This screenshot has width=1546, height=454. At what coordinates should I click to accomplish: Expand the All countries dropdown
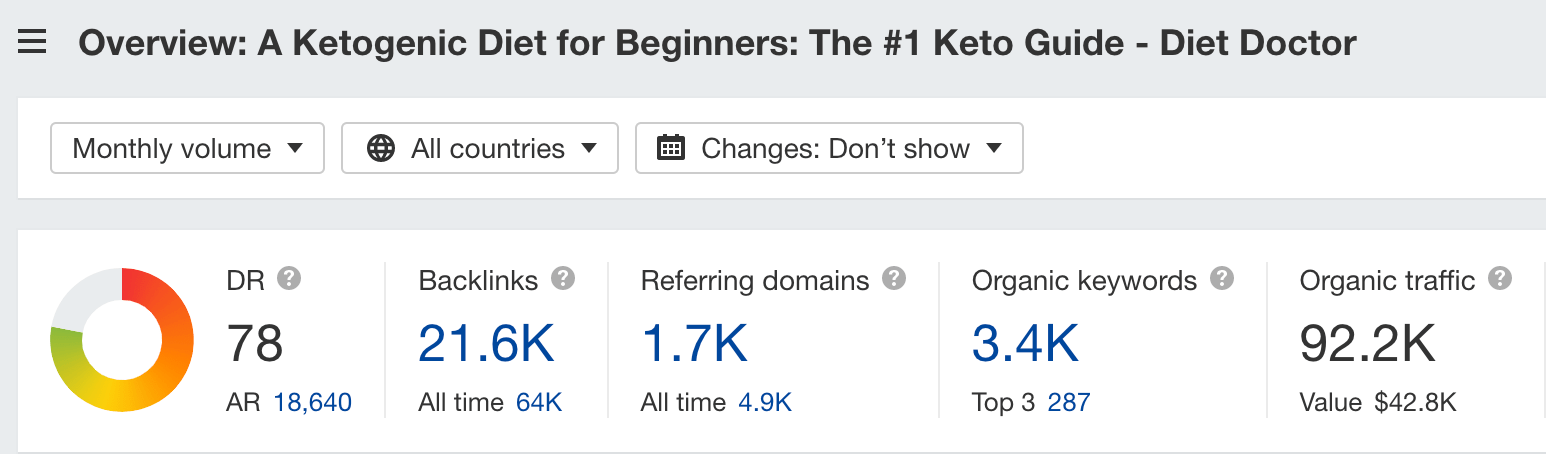pyautogui.click(x=480, y=148)
